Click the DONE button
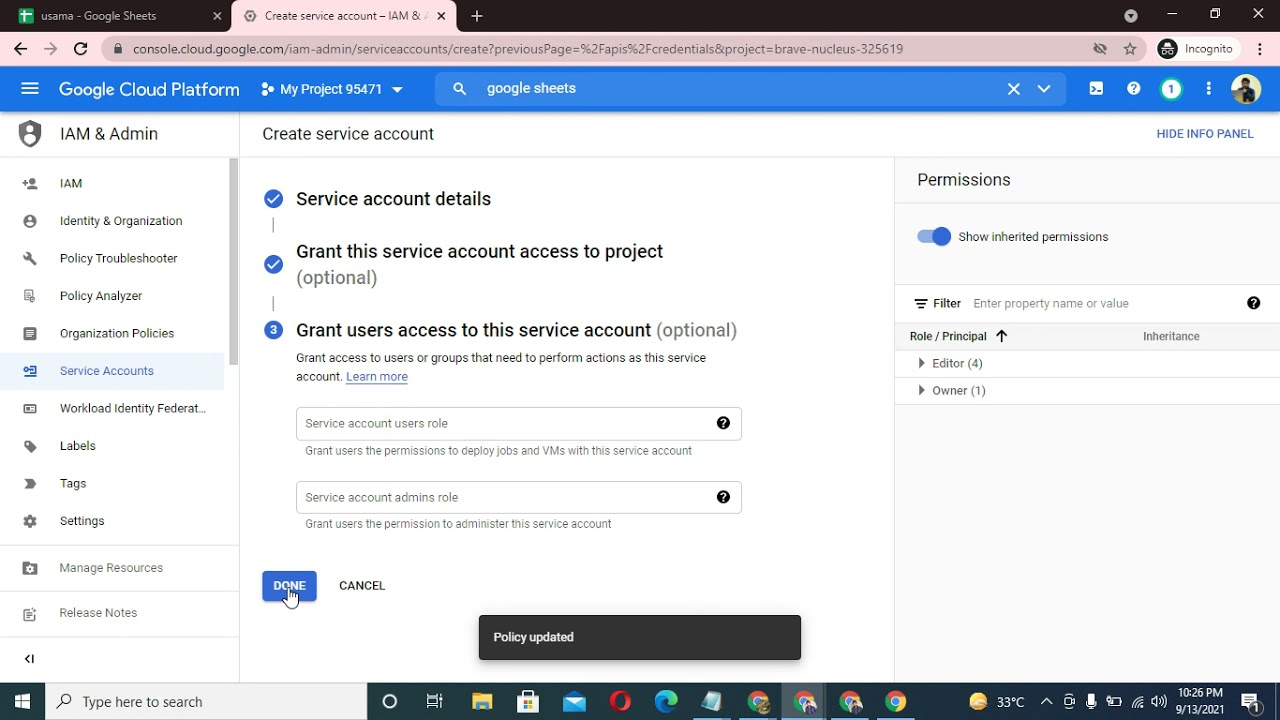The width and height of the screenshot is (1280, 720). [x=289, y=586]
